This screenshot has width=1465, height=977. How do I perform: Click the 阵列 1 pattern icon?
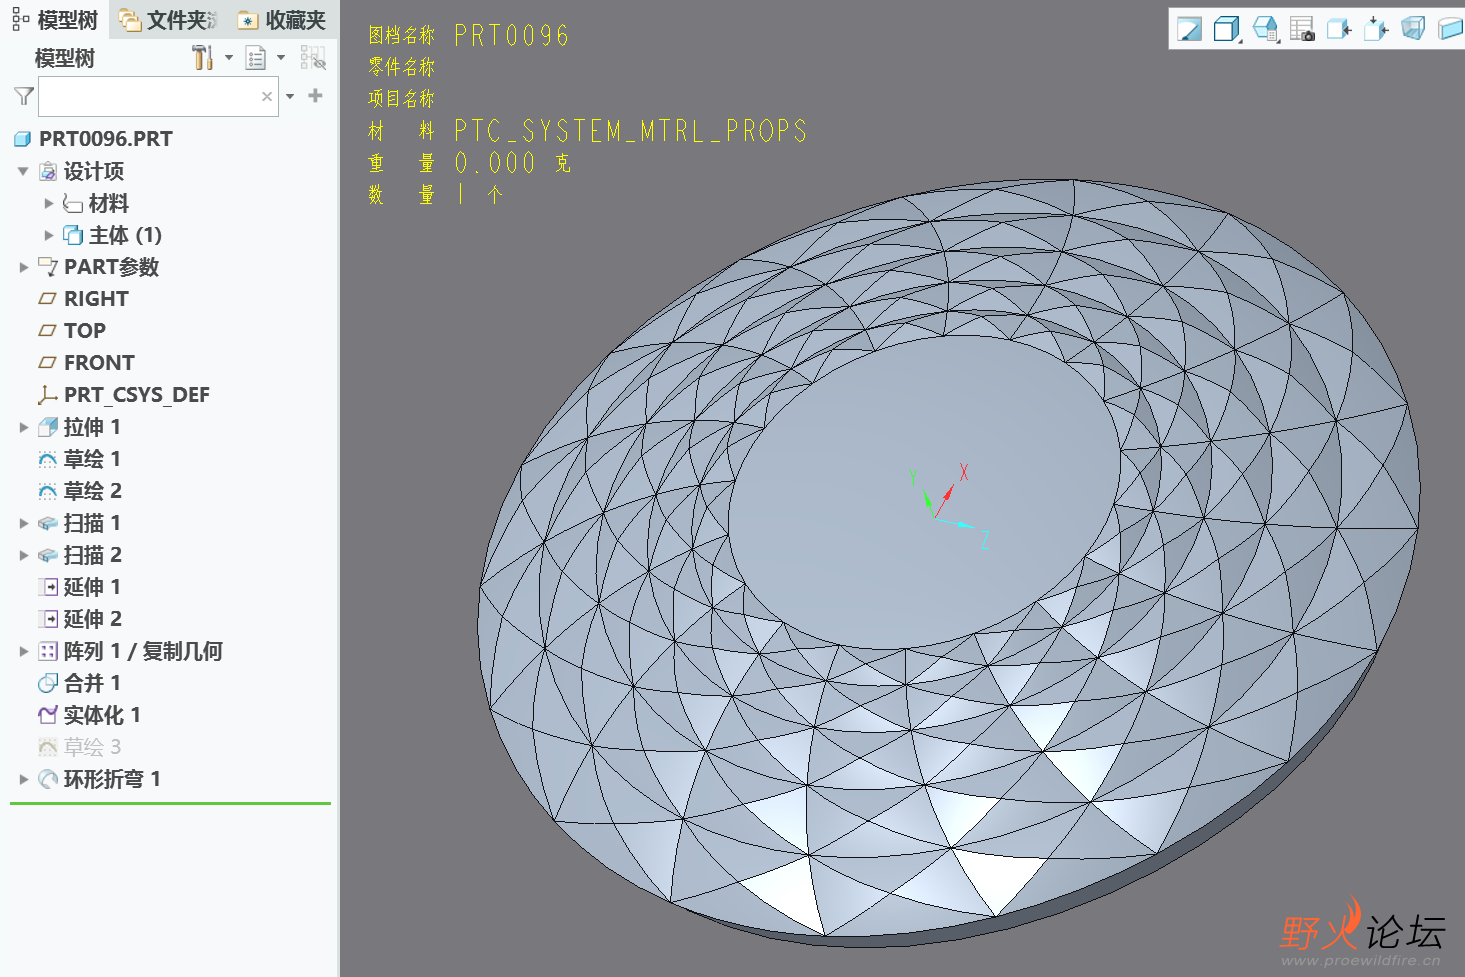point(47,651)
